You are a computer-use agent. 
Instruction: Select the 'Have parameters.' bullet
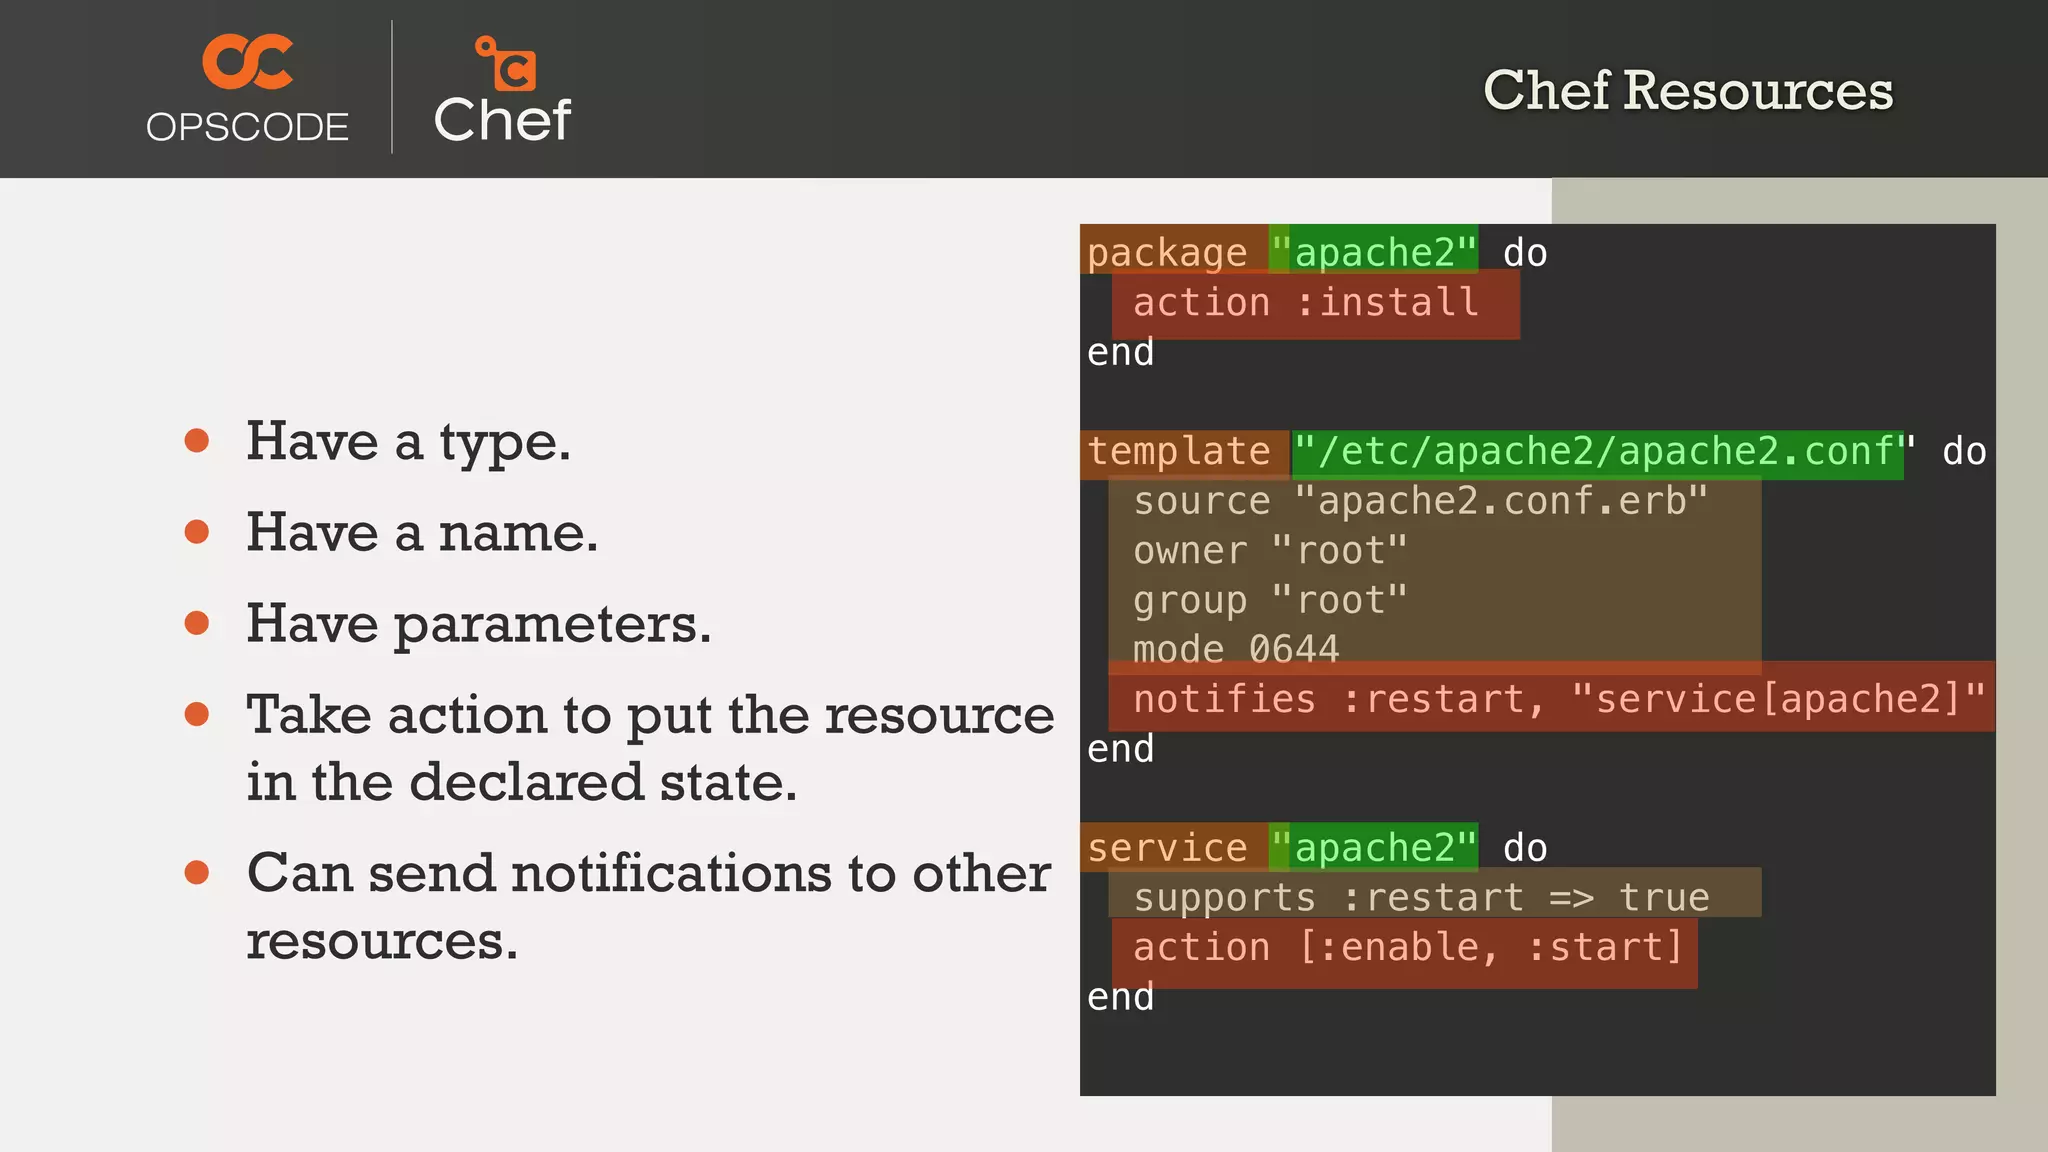click(x=479, y=624)
